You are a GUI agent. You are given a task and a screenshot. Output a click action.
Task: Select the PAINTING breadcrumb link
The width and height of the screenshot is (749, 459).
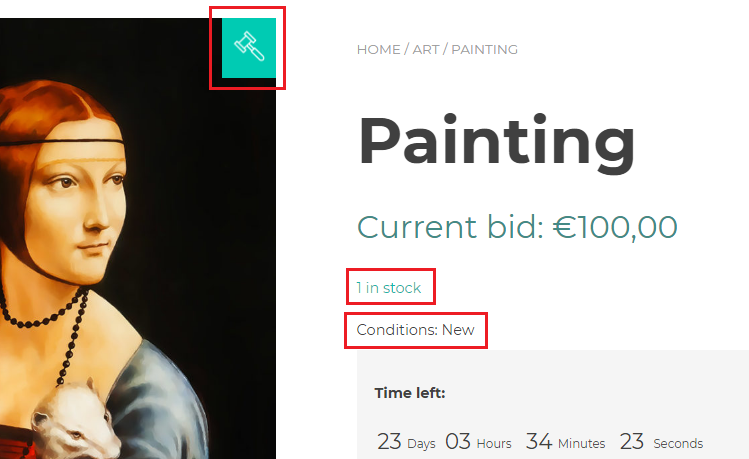(484, 50)
